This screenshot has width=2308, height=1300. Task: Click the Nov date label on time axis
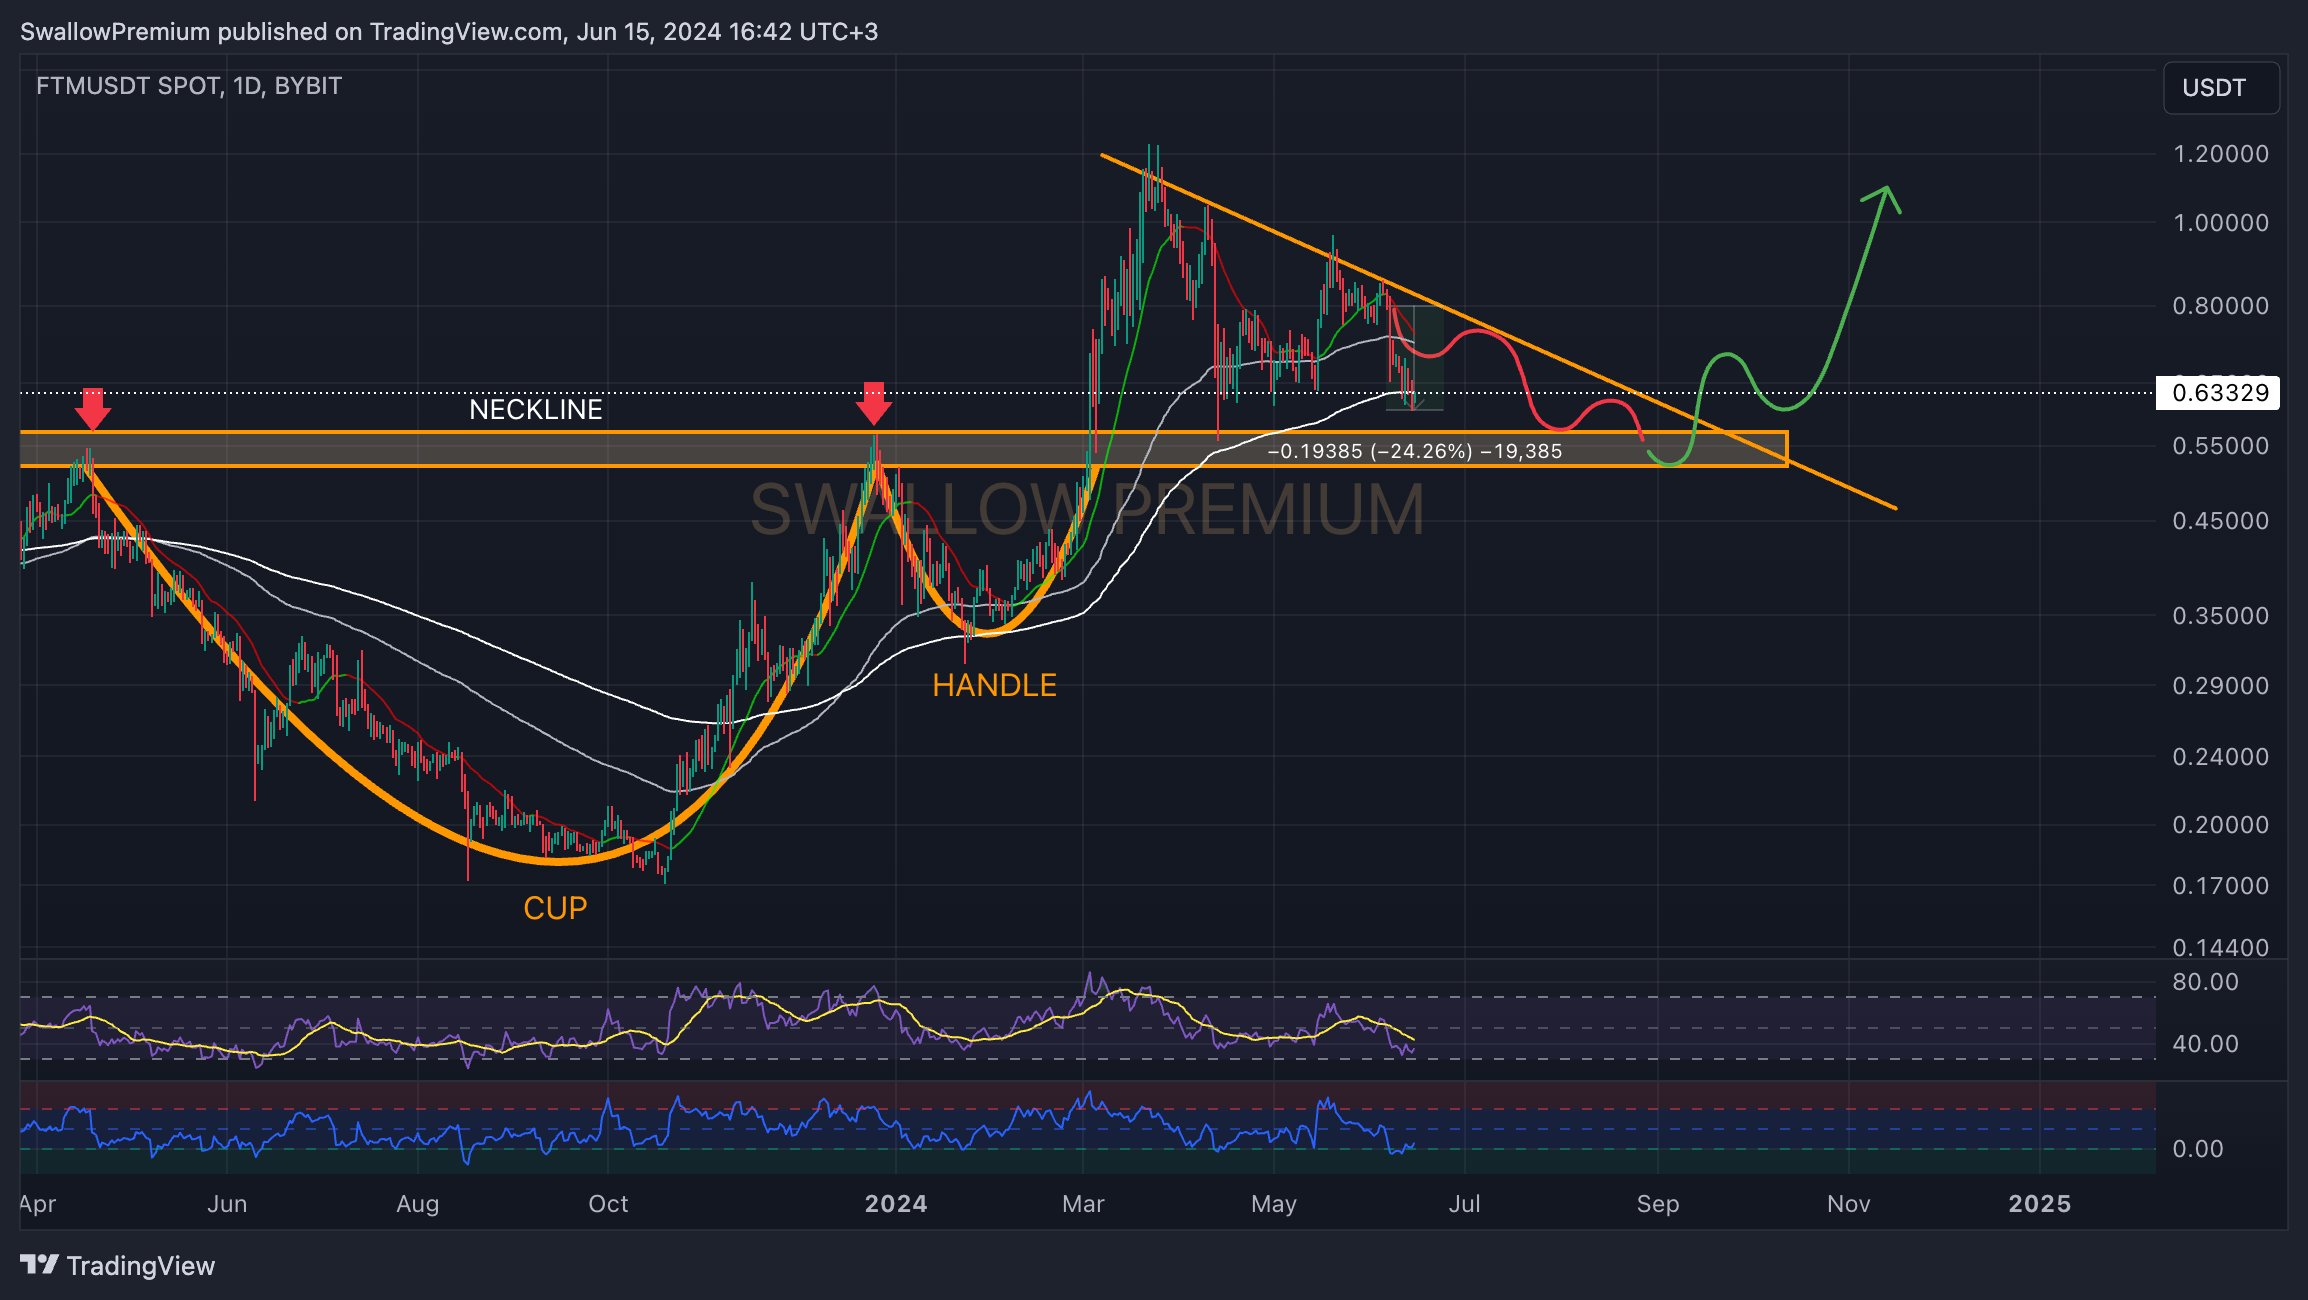coord(1848,1204)
